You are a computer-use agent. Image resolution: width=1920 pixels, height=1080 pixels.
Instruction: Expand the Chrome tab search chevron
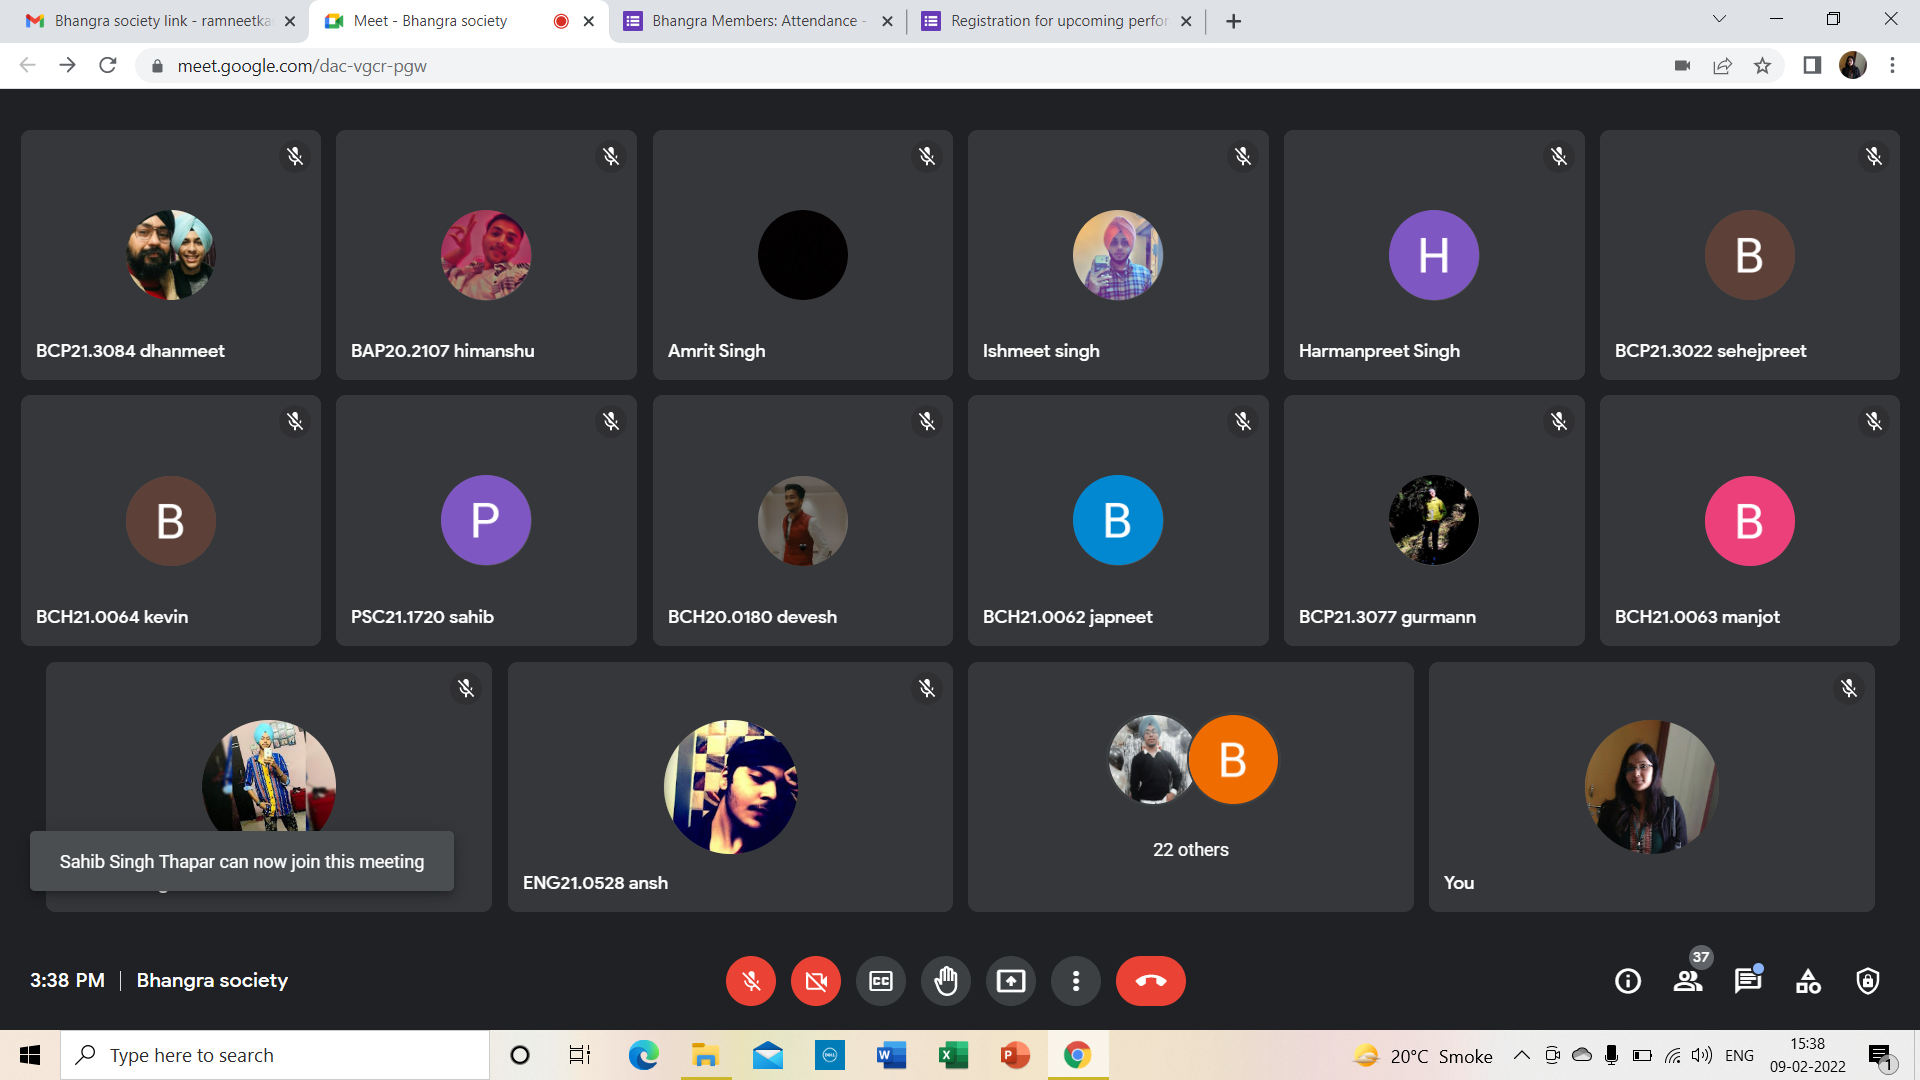click(1719, 19)
